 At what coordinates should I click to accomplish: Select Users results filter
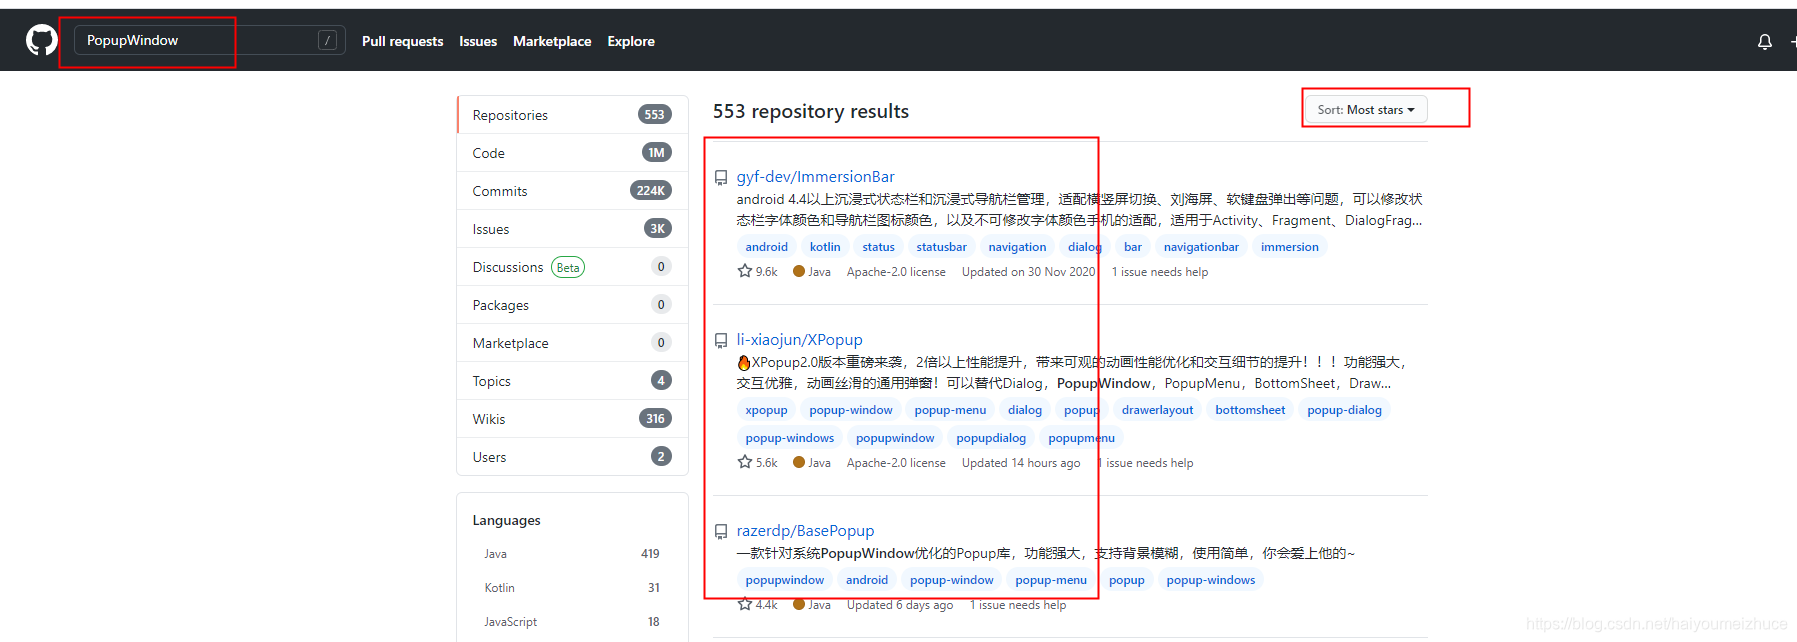click(573, 457)
